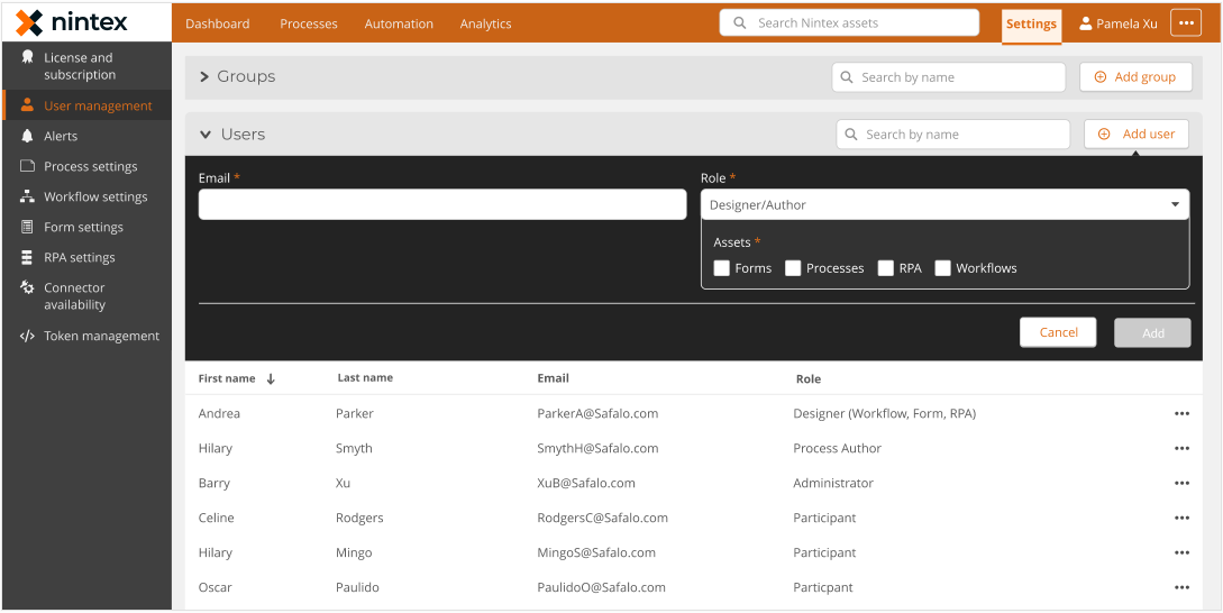This screenshot has width=1223, height=613.
Task: Check the RPA assets checkbox
Action: click(x=886, y=268)
